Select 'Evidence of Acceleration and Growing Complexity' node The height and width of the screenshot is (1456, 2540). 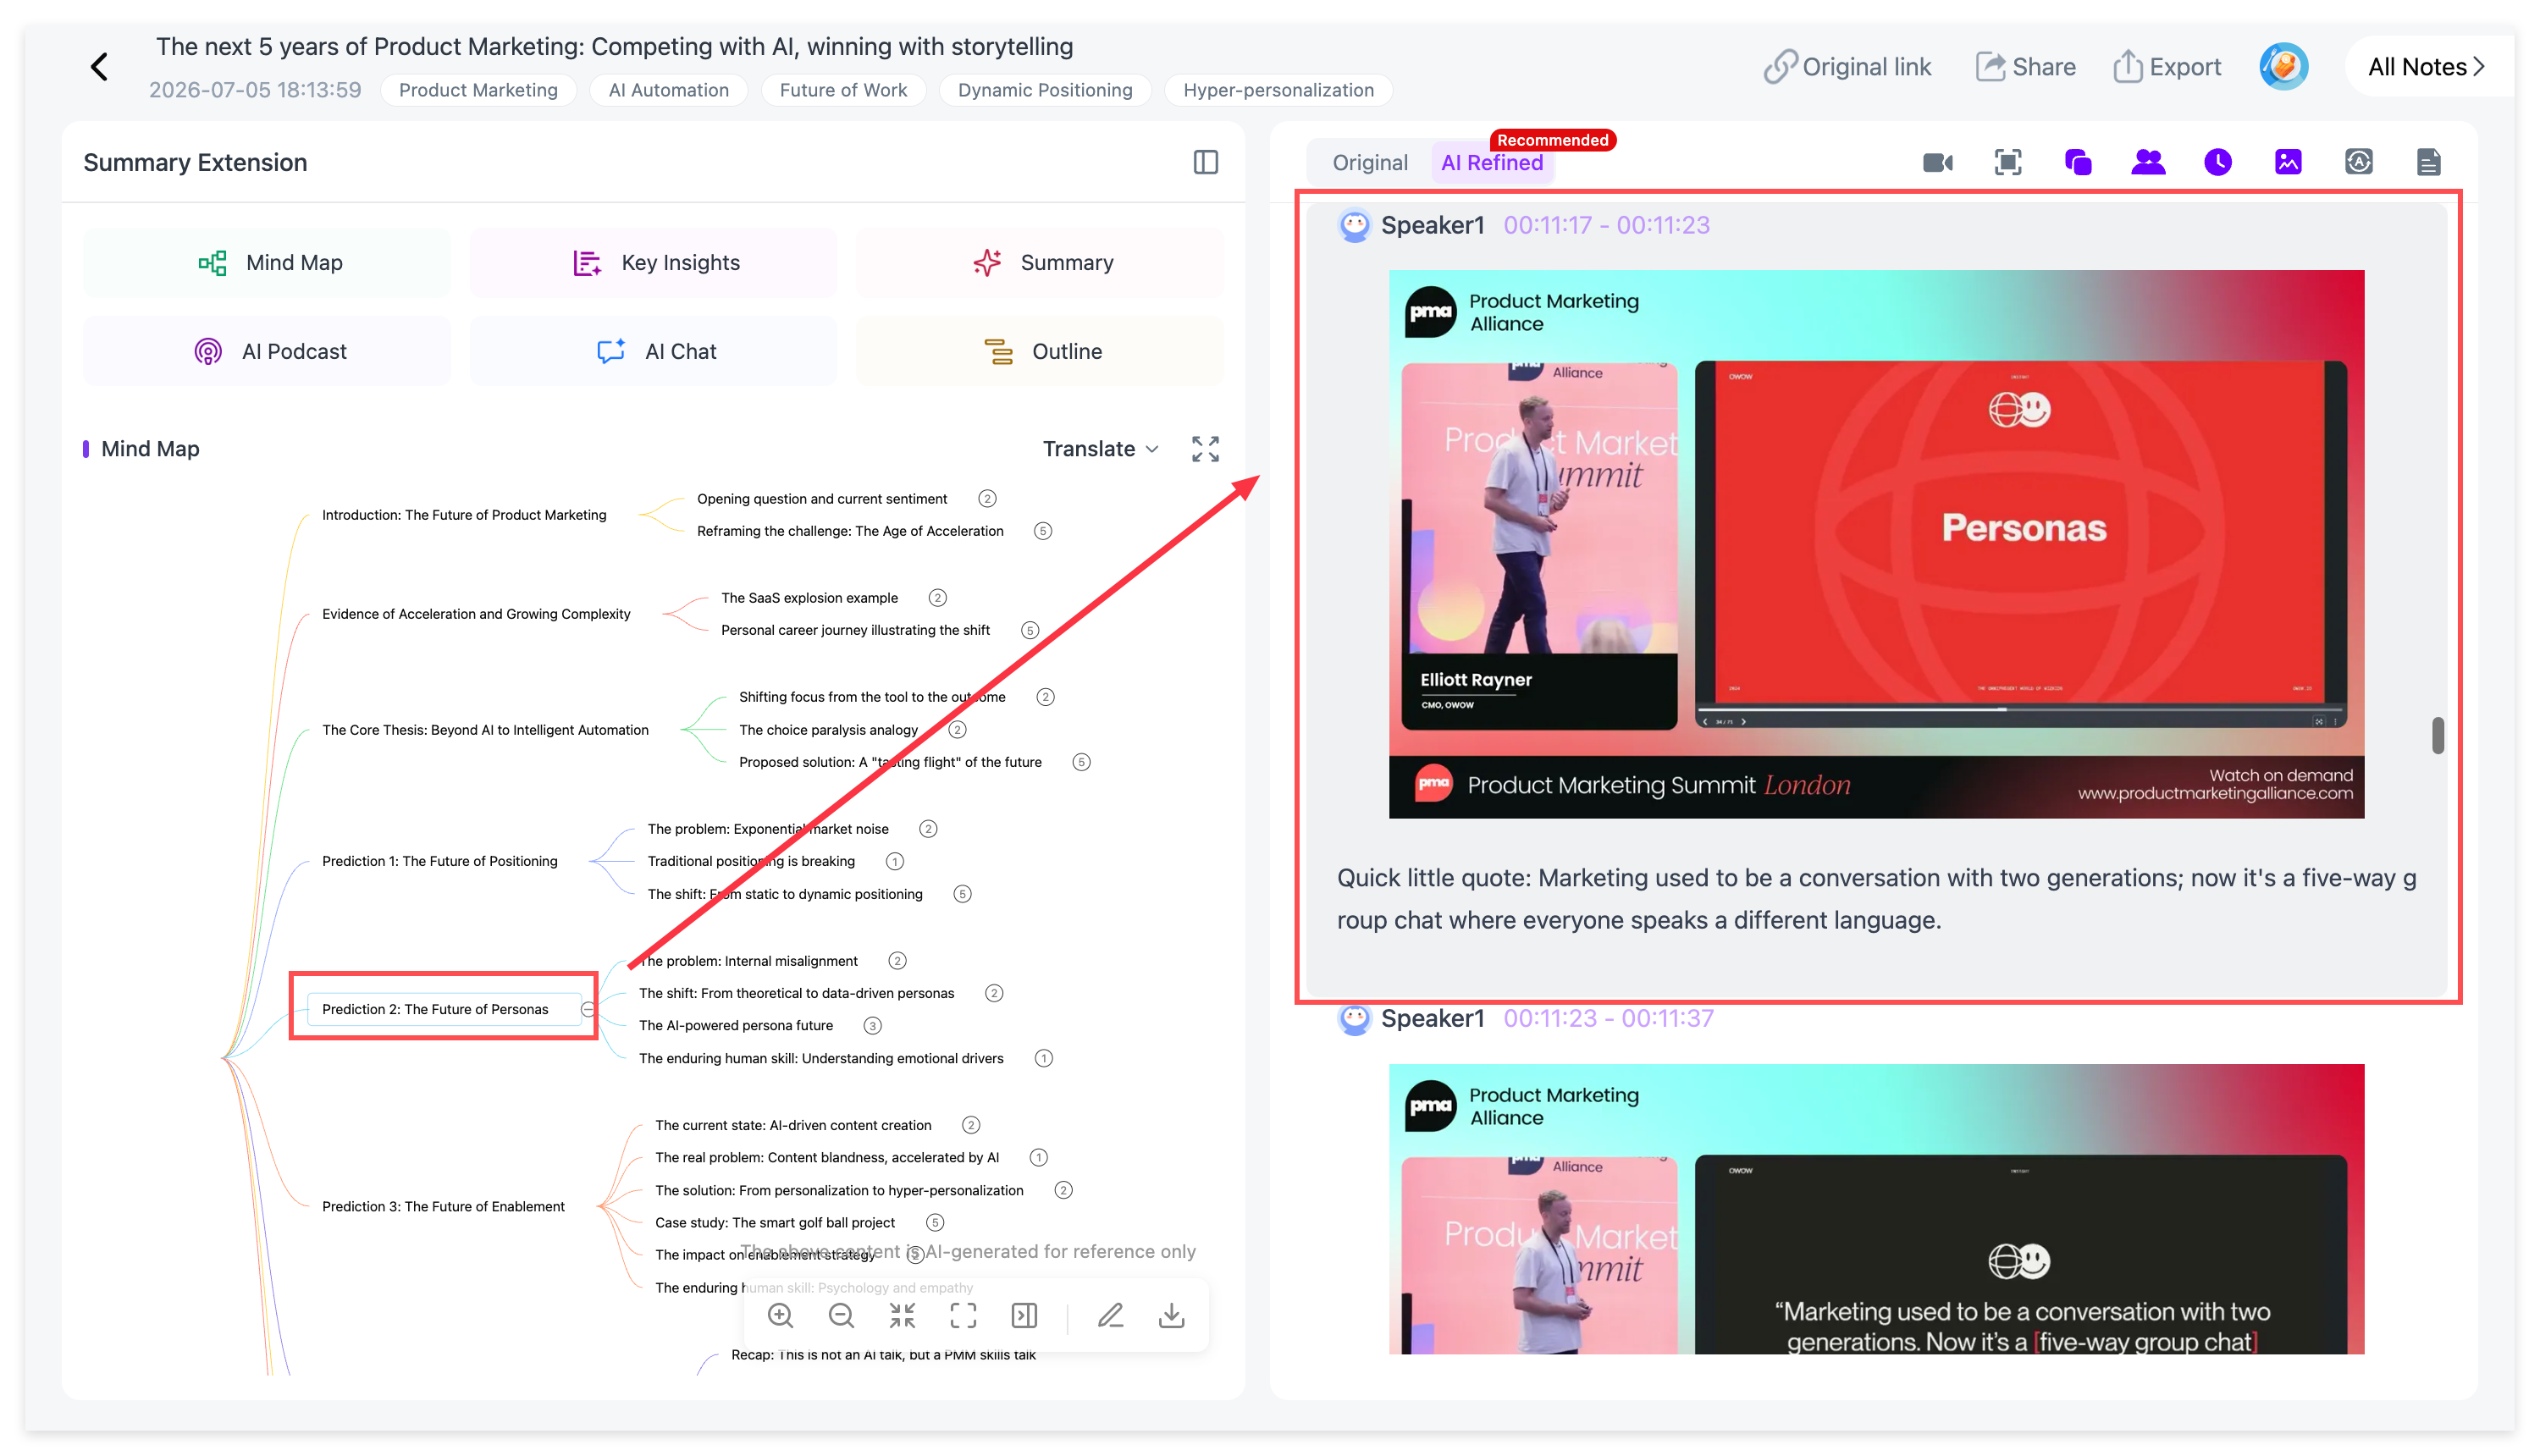pyautogui.click(x=476, y=614)
